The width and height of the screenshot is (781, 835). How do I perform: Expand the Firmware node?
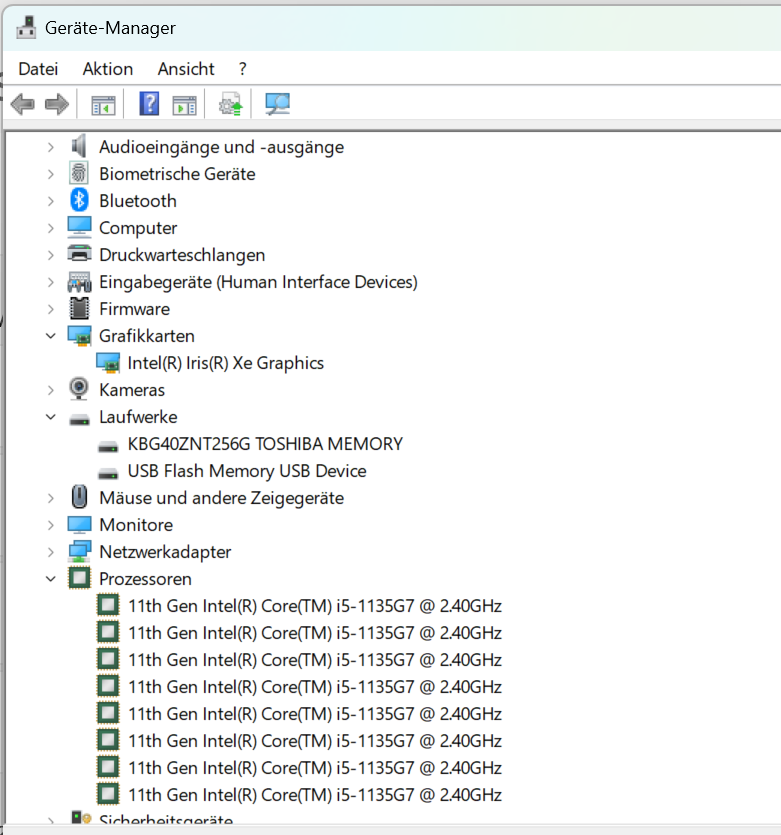coord(51,309)
